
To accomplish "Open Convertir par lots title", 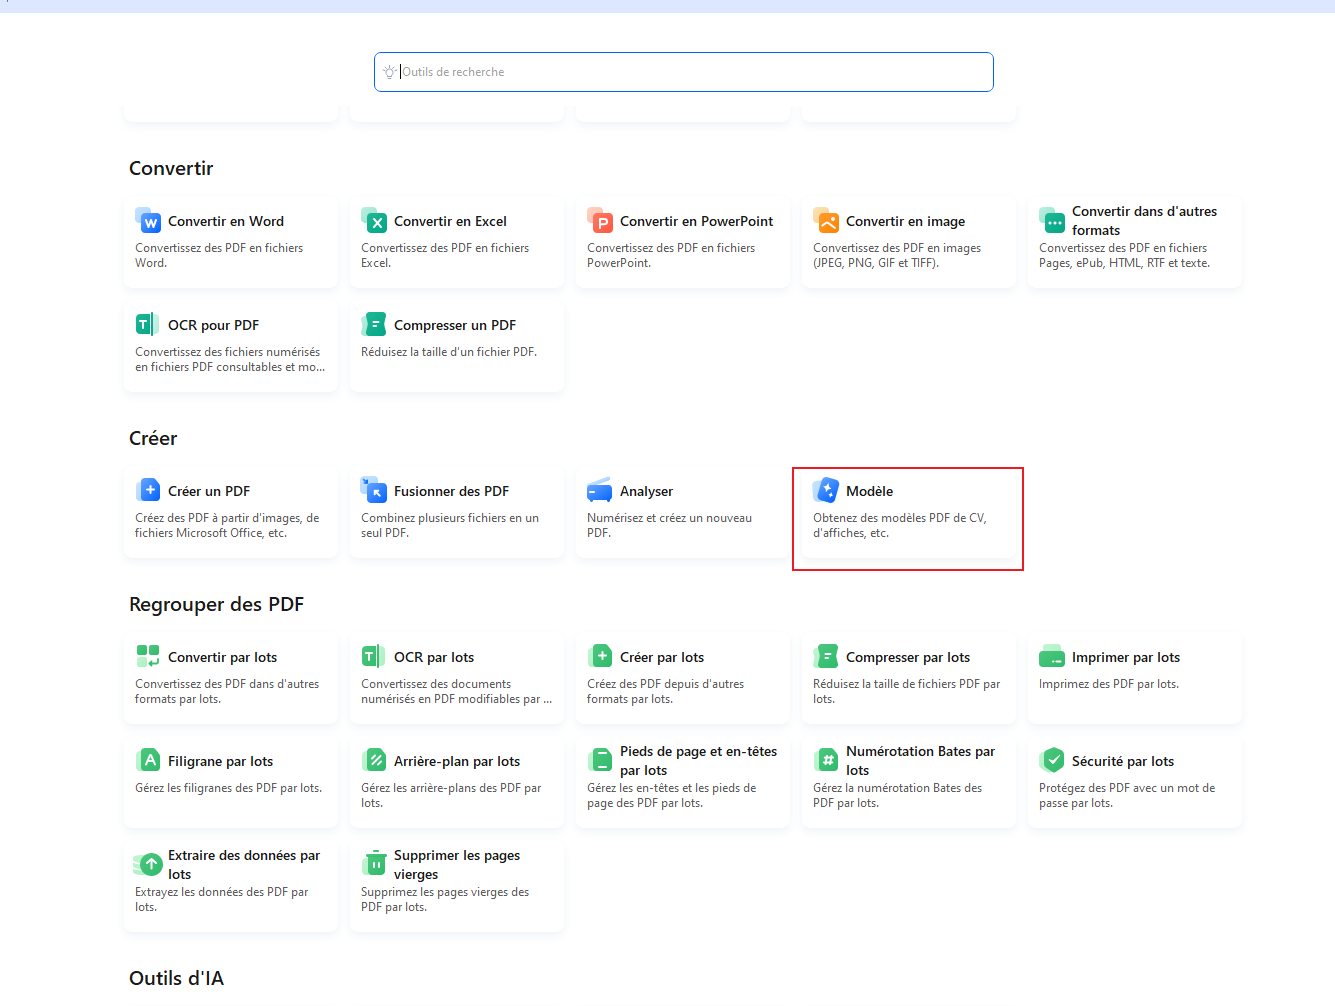I will pos(222,657).
